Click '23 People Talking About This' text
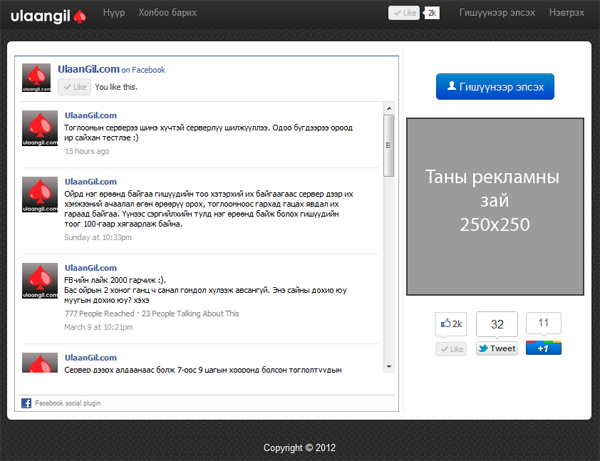The width and height of the screenshot is (600, 461). [x=191, y=314]
